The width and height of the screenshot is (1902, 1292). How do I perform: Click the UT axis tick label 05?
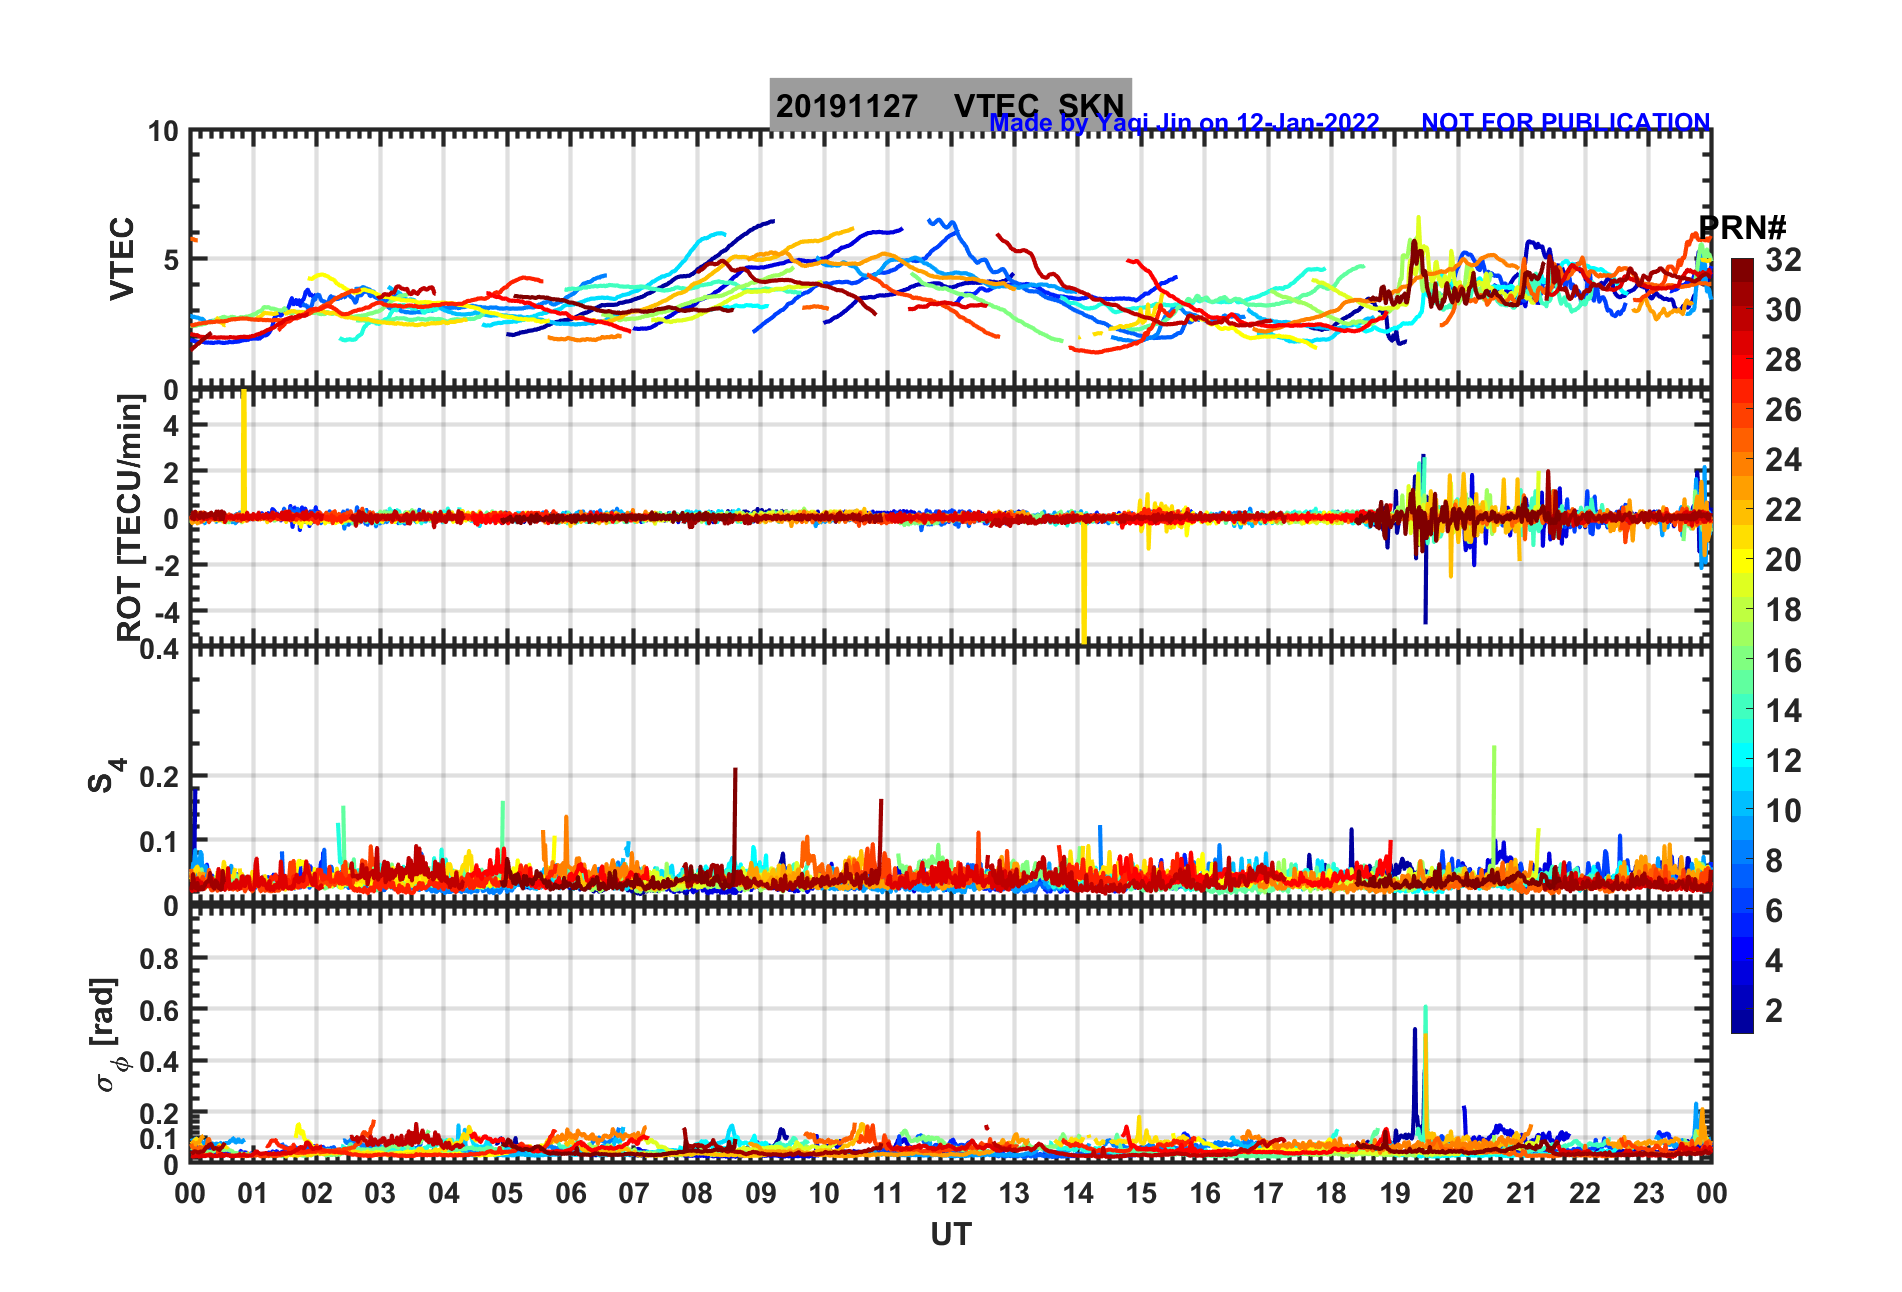pos(507,1193)
